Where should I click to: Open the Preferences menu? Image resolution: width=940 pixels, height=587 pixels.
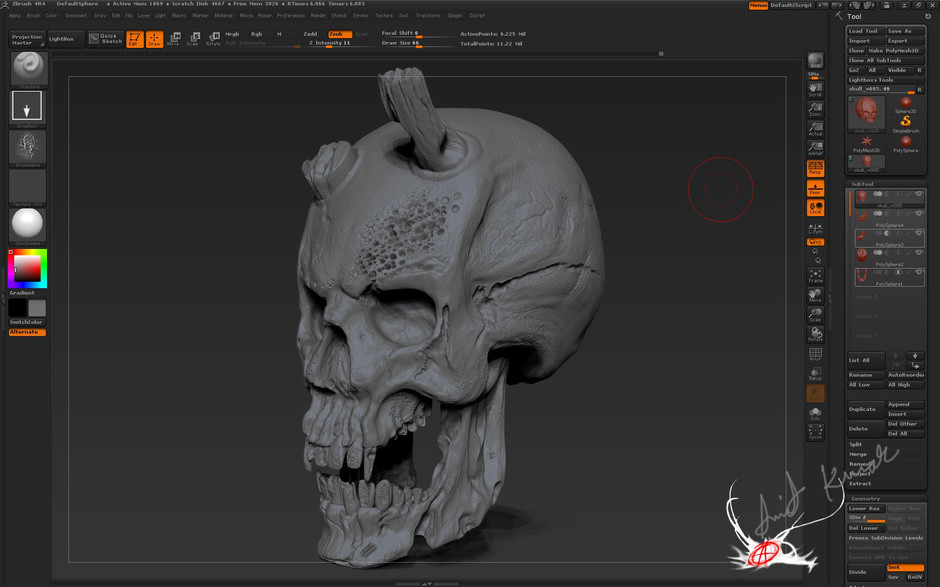(x=290, y=15)
